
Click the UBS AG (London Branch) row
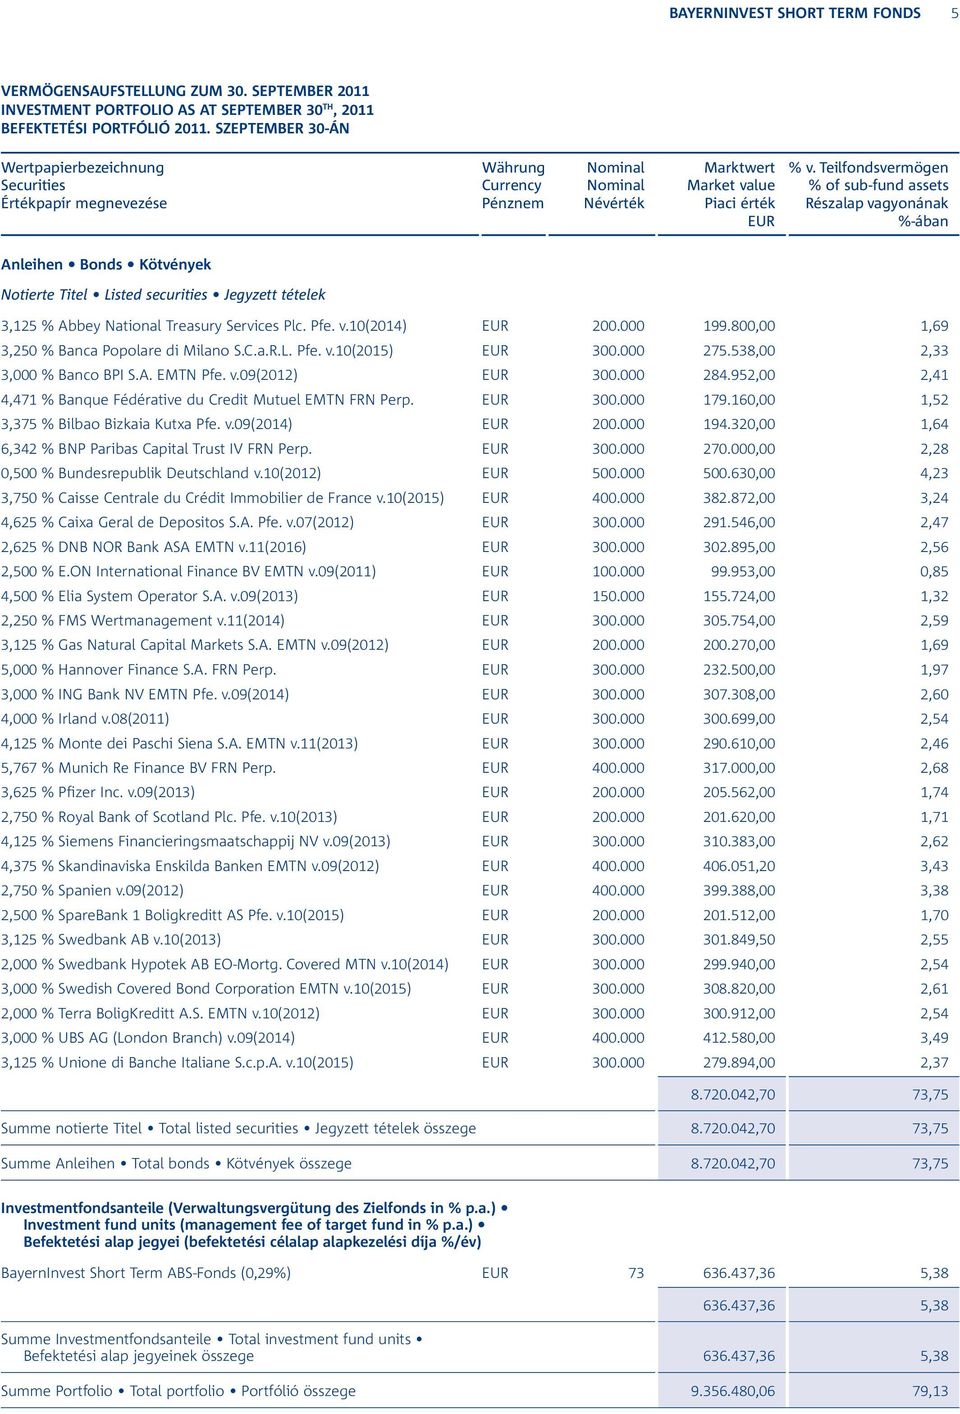[x=475, y=1037]
